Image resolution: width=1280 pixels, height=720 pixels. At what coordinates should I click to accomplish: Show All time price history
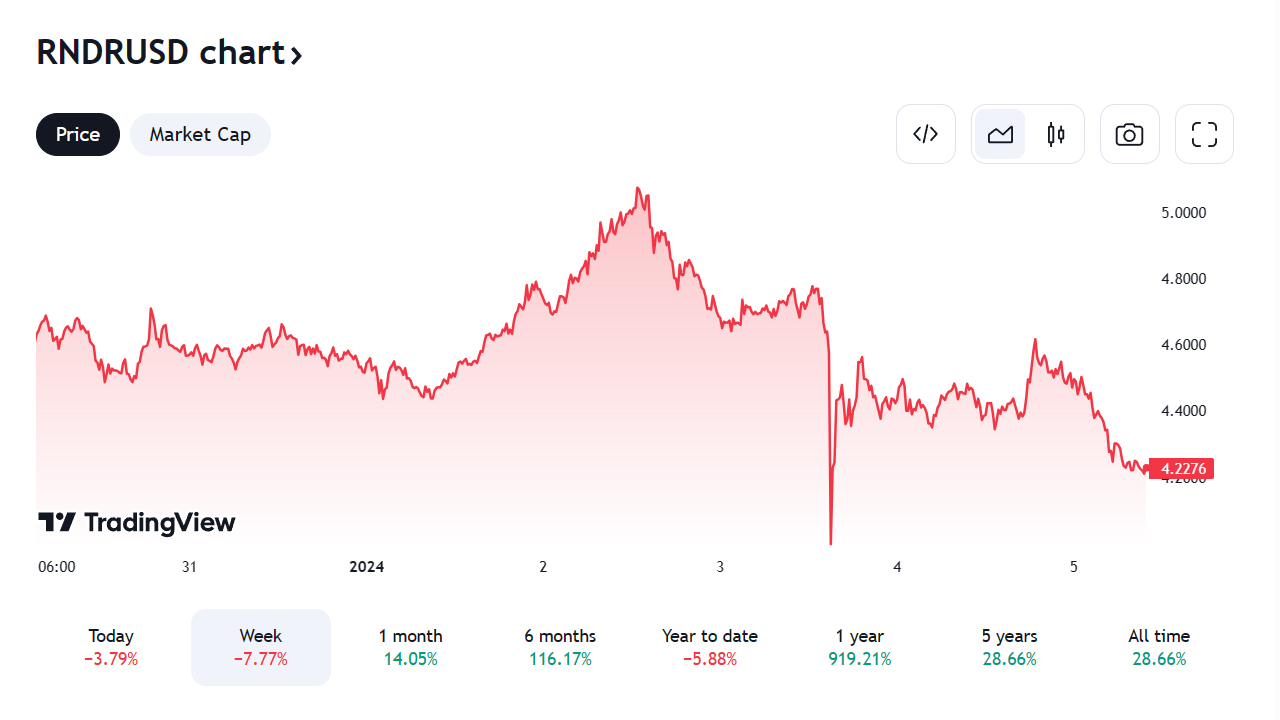coord(1159,647)
